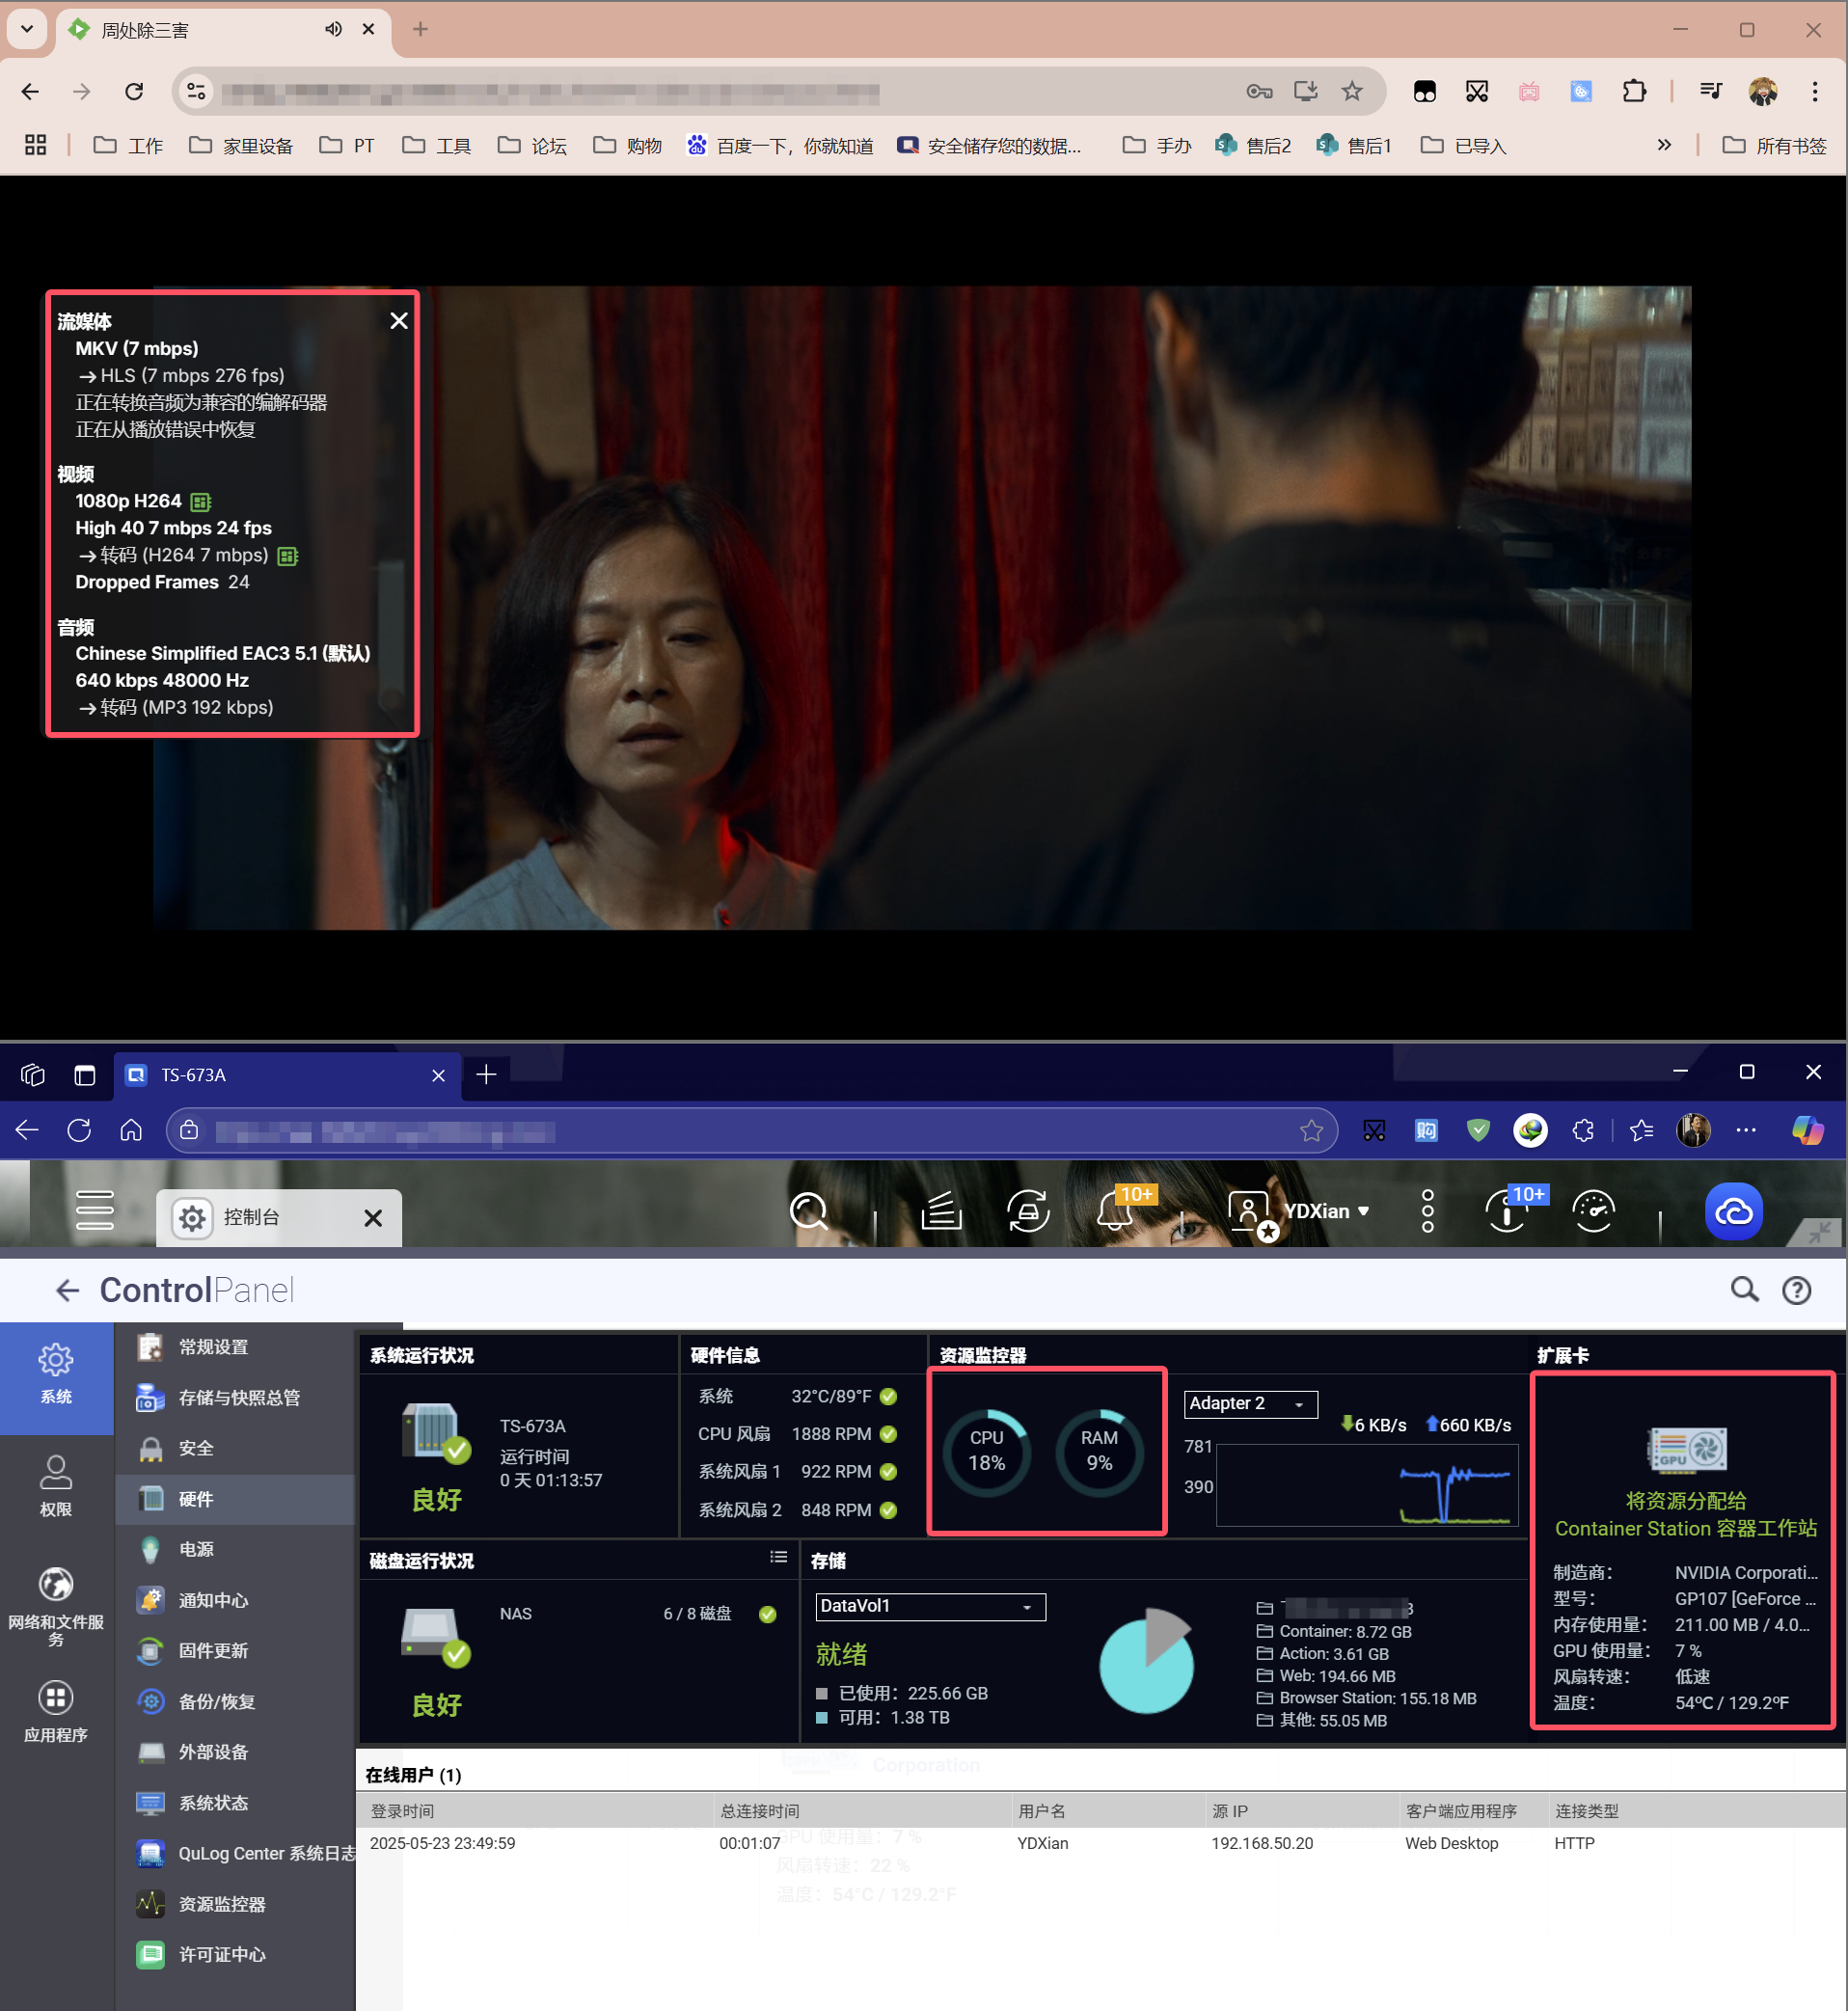Open a new tab in Chrome window
The width and height of the screenshot is (1848, 2011).
420,29
